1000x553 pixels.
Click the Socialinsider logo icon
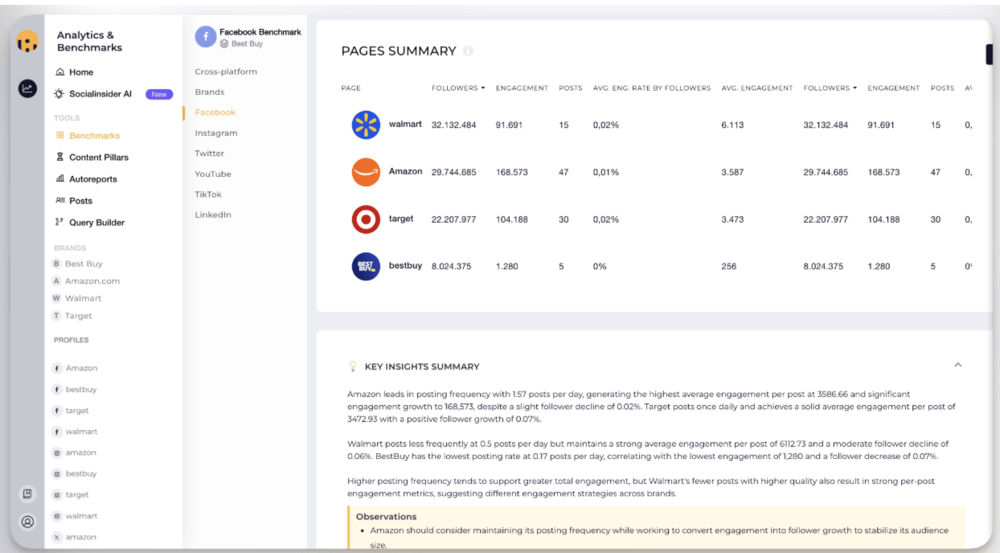coord(27,42)
